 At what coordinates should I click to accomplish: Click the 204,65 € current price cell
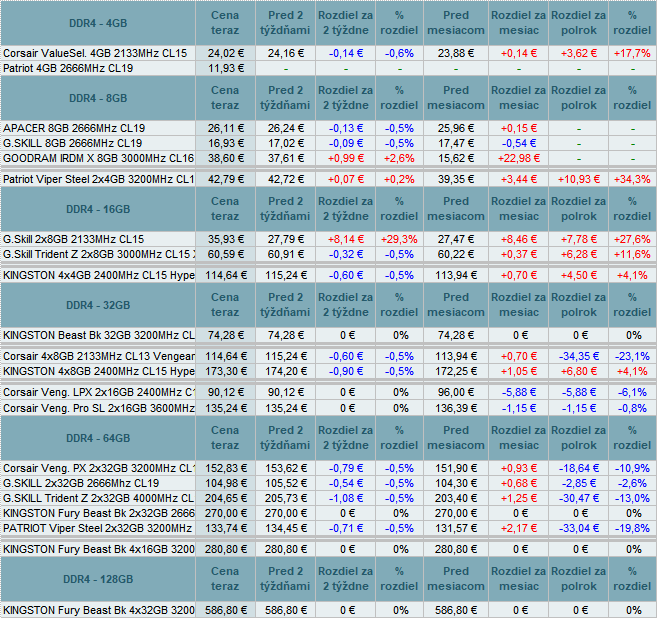point(225,498)
